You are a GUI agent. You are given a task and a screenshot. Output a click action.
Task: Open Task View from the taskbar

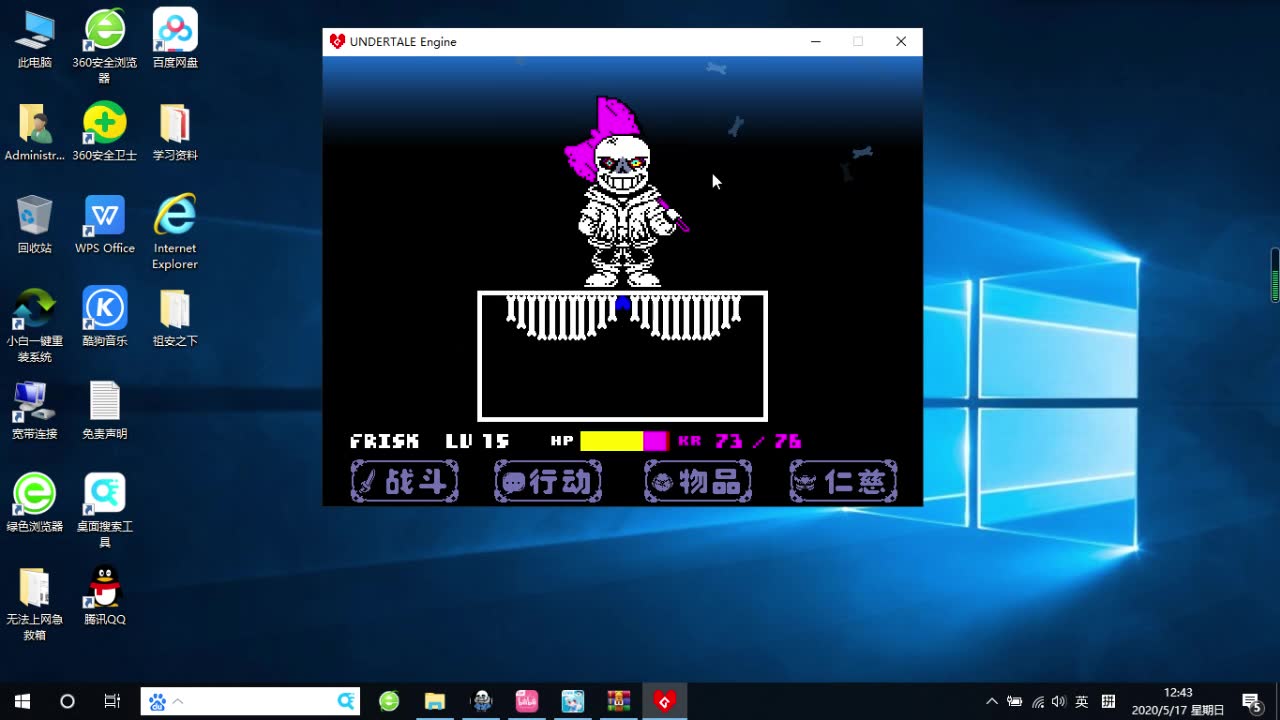112,701
